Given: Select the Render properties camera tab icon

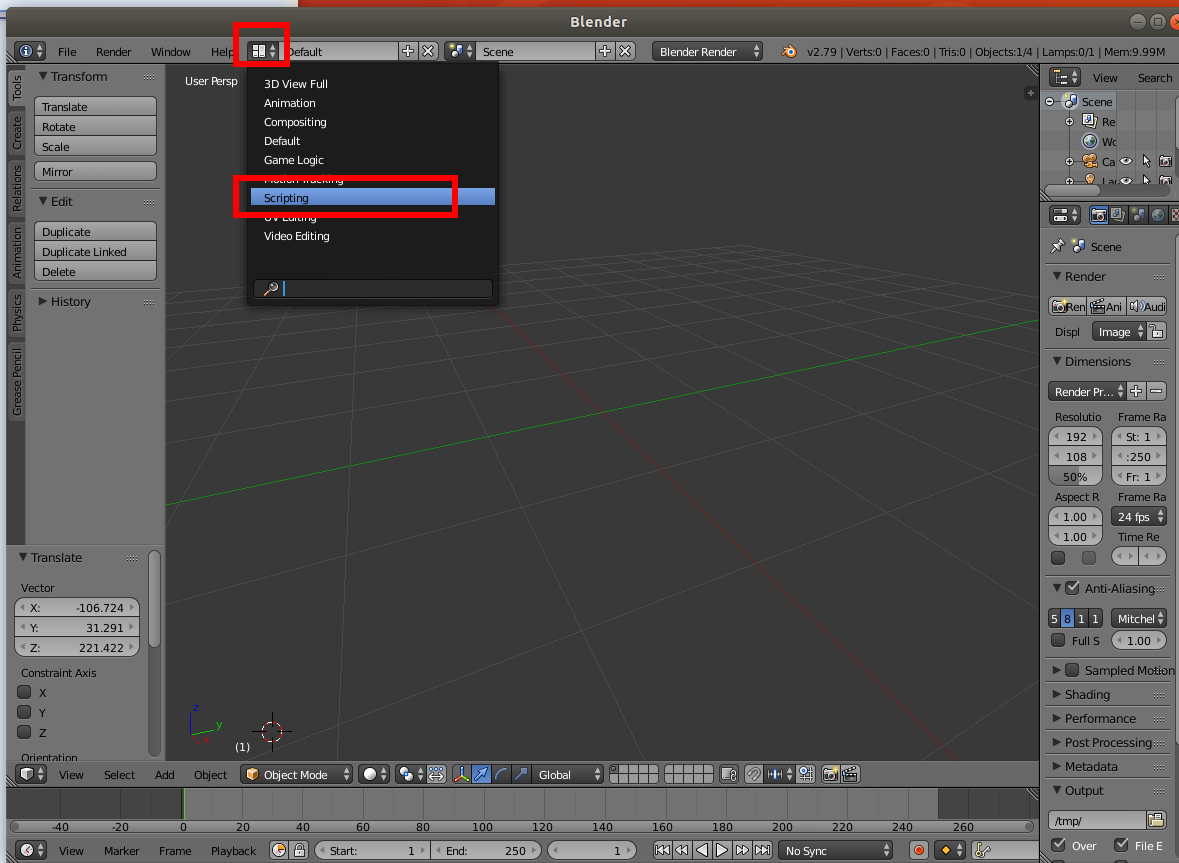Looking at the screenshot, I should pyautogui.click(x=1099, y=216).
